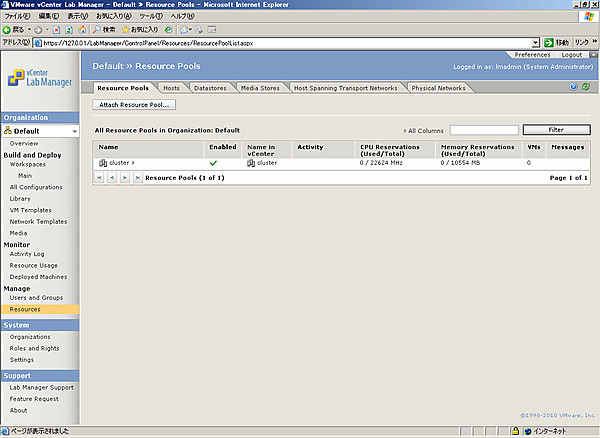Click the filter text input field
600x438 pixels.
click(484, 130)
